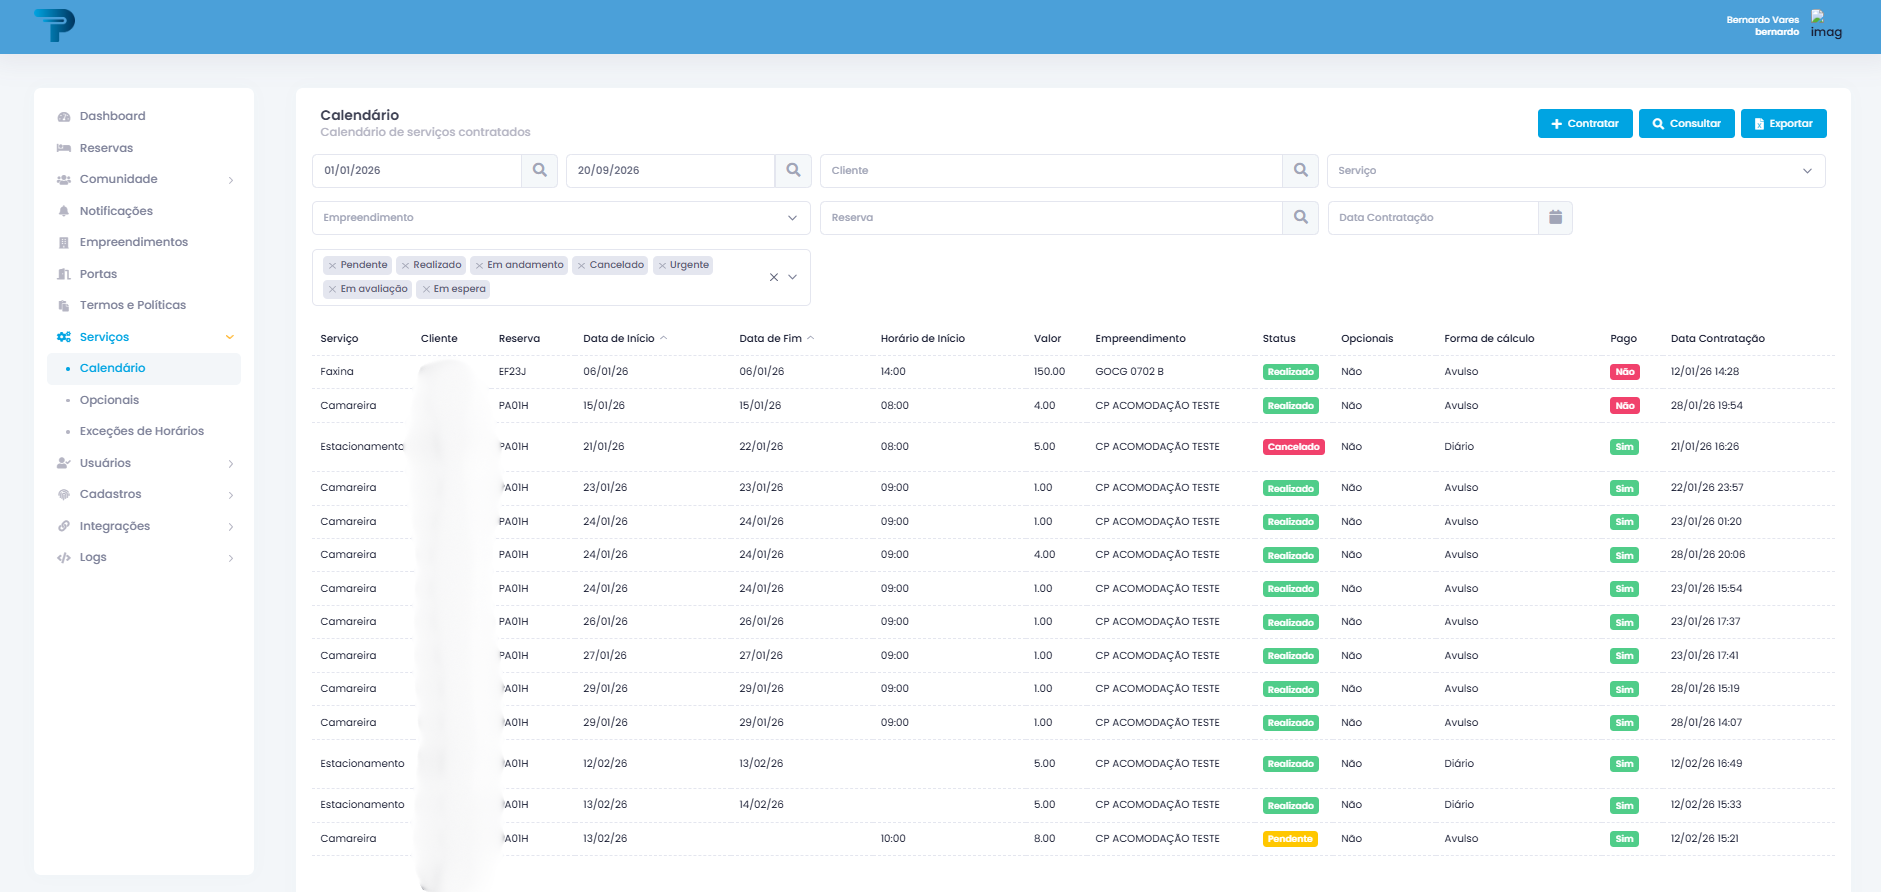
Task: Sort by Data de Início column
Action: point(625,339)
